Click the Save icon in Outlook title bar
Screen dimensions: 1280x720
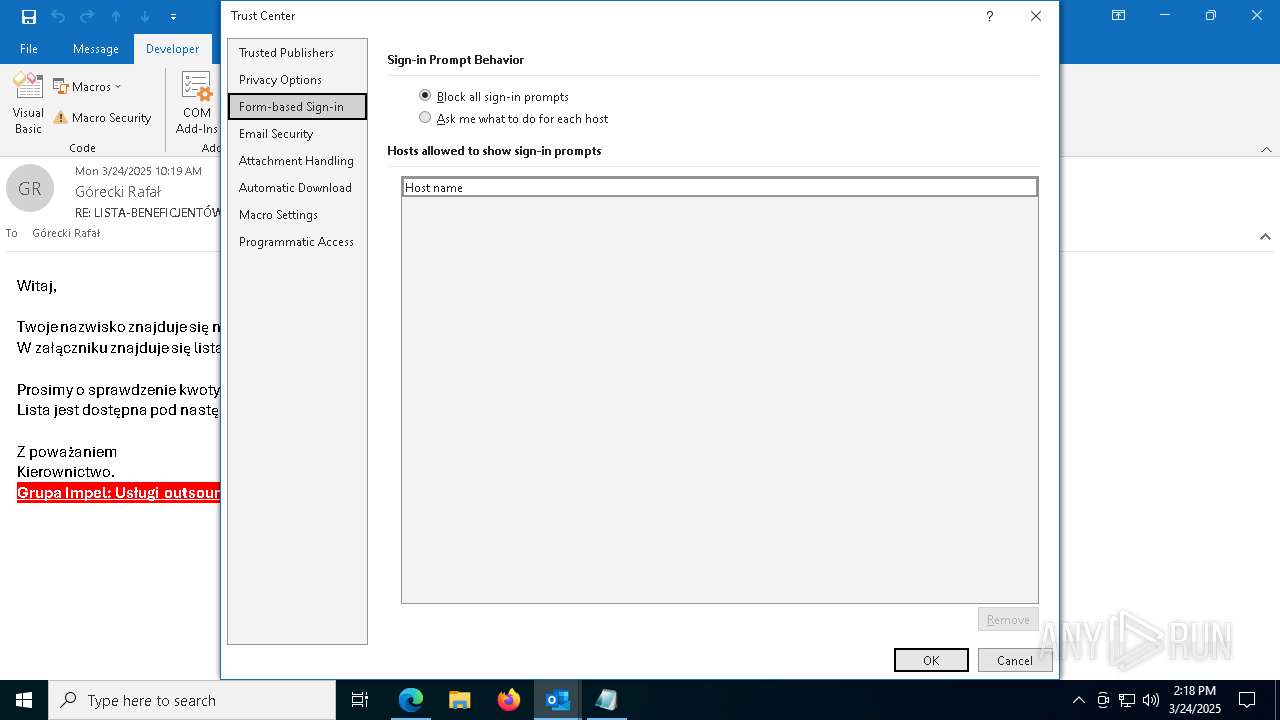click(29, 16)
